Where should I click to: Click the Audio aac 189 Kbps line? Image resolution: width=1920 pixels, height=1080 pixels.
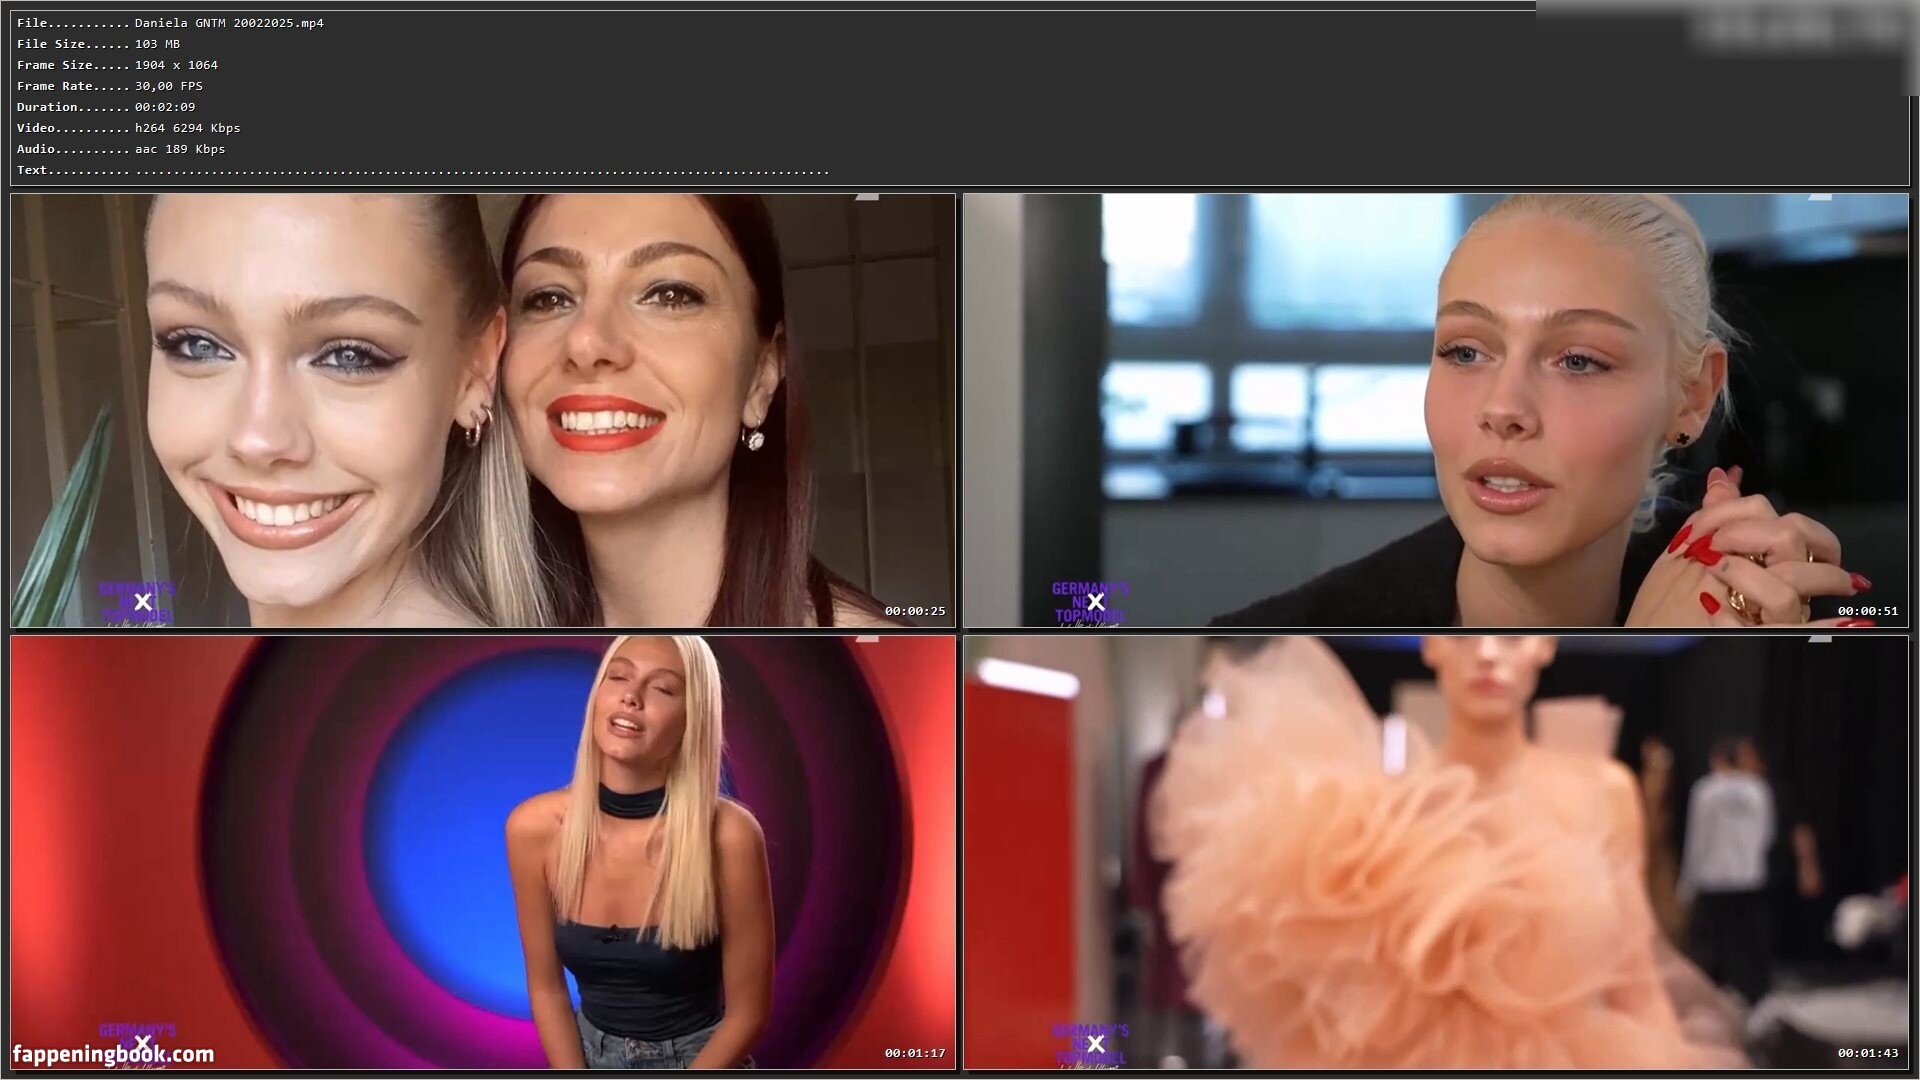coord(180,149)
